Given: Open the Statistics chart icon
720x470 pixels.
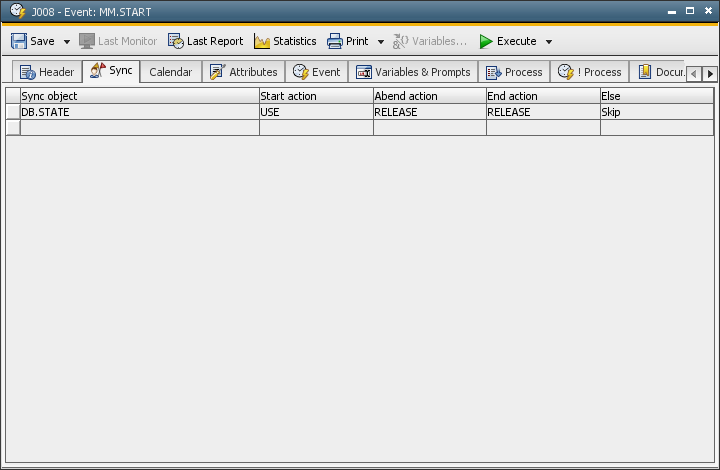Looking at the screenshot, I should (x=263, y=41).
